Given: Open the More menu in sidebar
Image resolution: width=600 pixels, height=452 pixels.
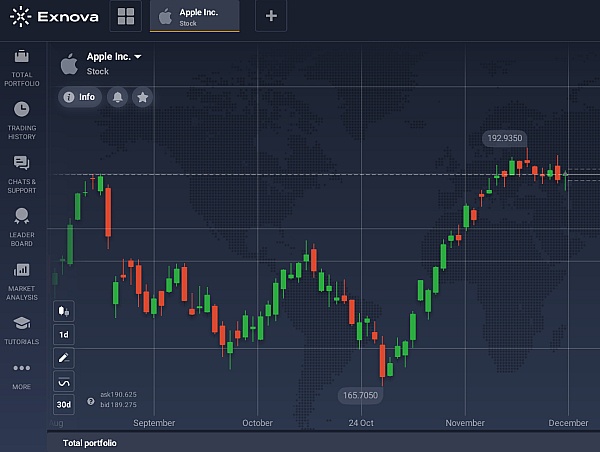Looking at the screenshot, I should (22, 376).
